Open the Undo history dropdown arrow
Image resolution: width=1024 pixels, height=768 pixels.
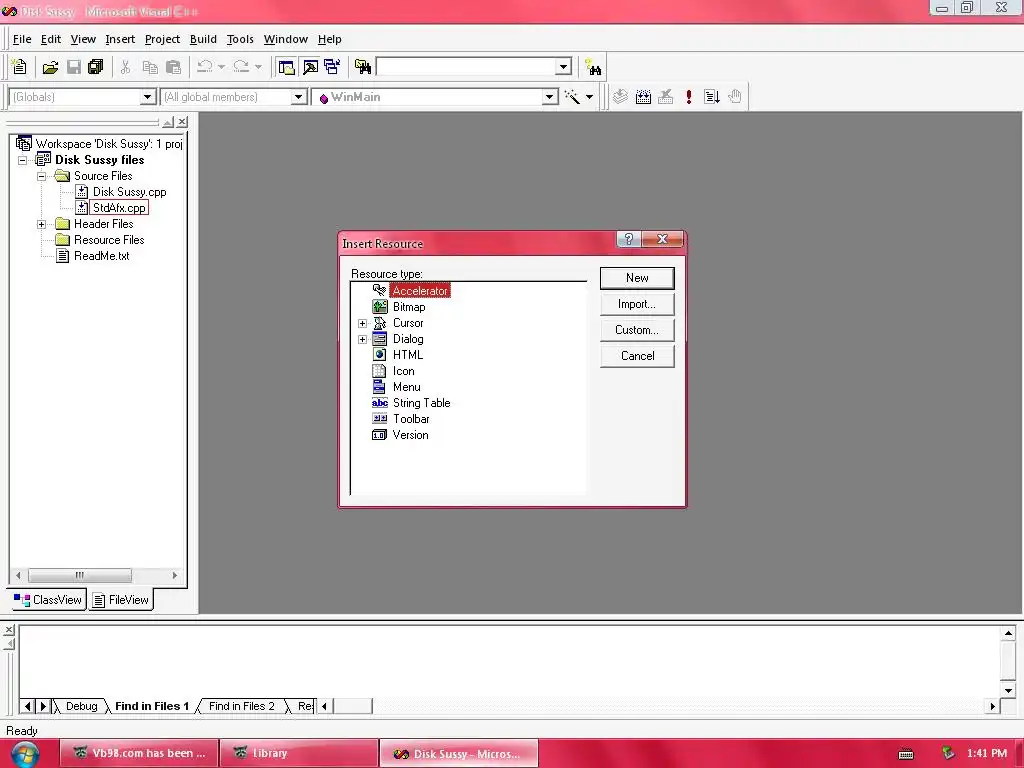221,67
